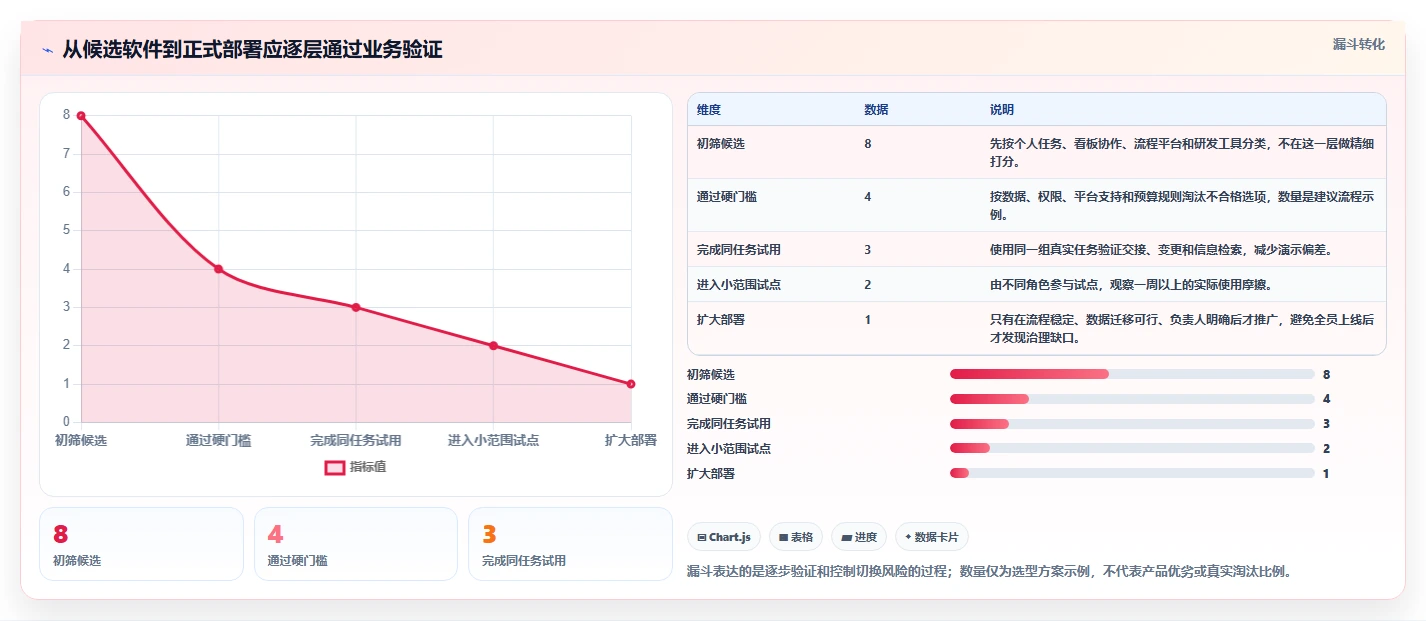Click value 4 in the table's 通过硬门槛 row
The width and height of the screenshot is (1426, 621).
868,197
